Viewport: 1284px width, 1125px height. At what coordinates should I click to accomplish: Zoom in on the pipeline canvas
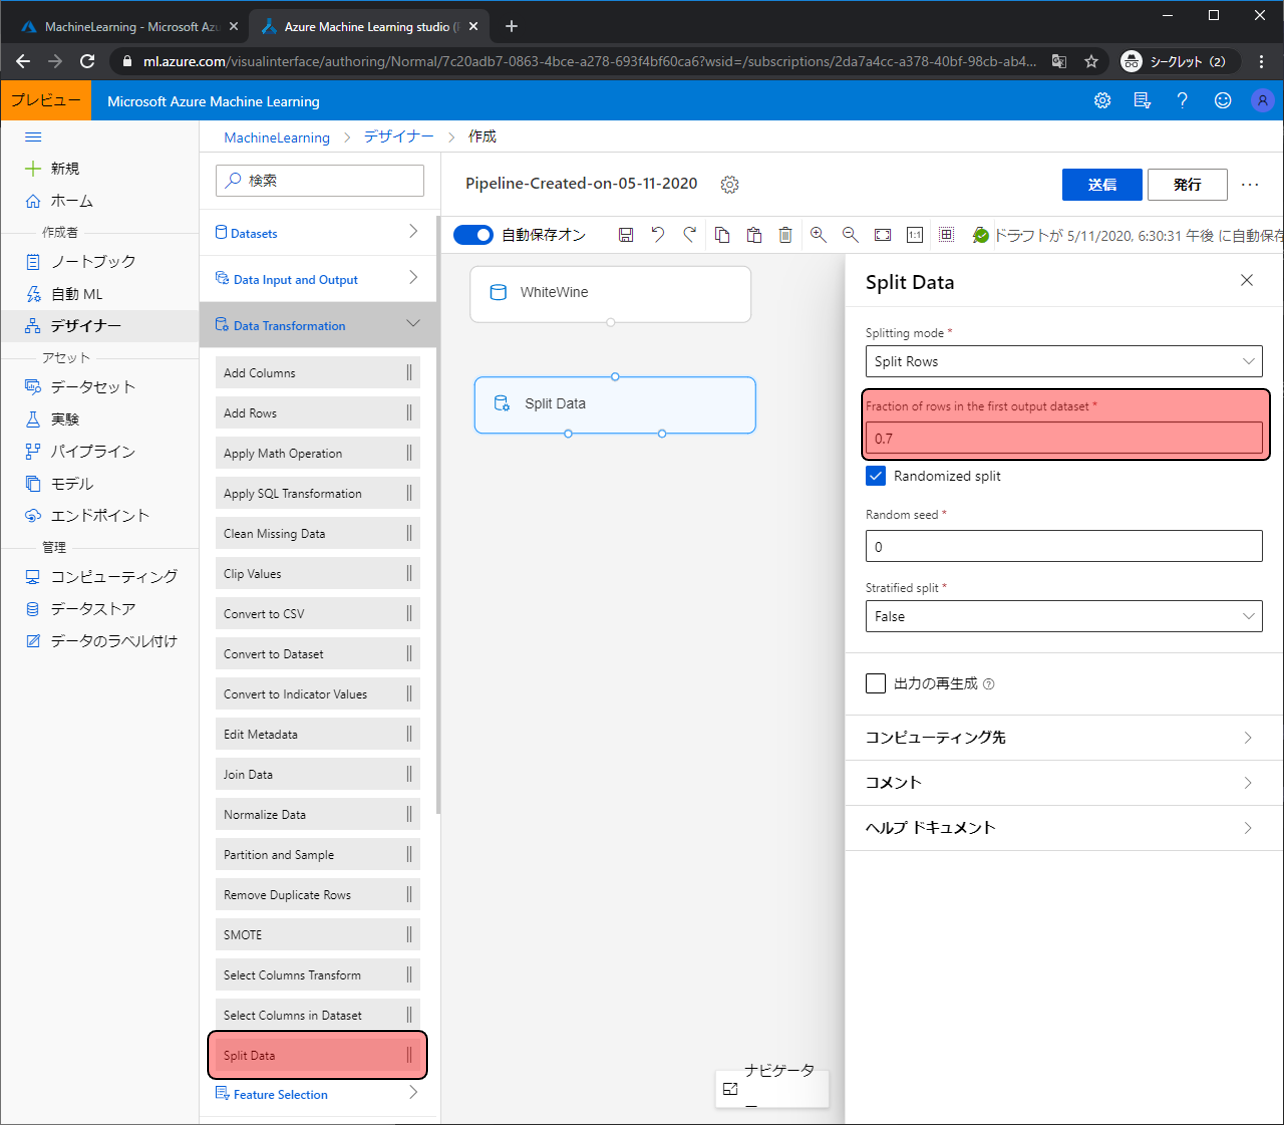(818, 235)
